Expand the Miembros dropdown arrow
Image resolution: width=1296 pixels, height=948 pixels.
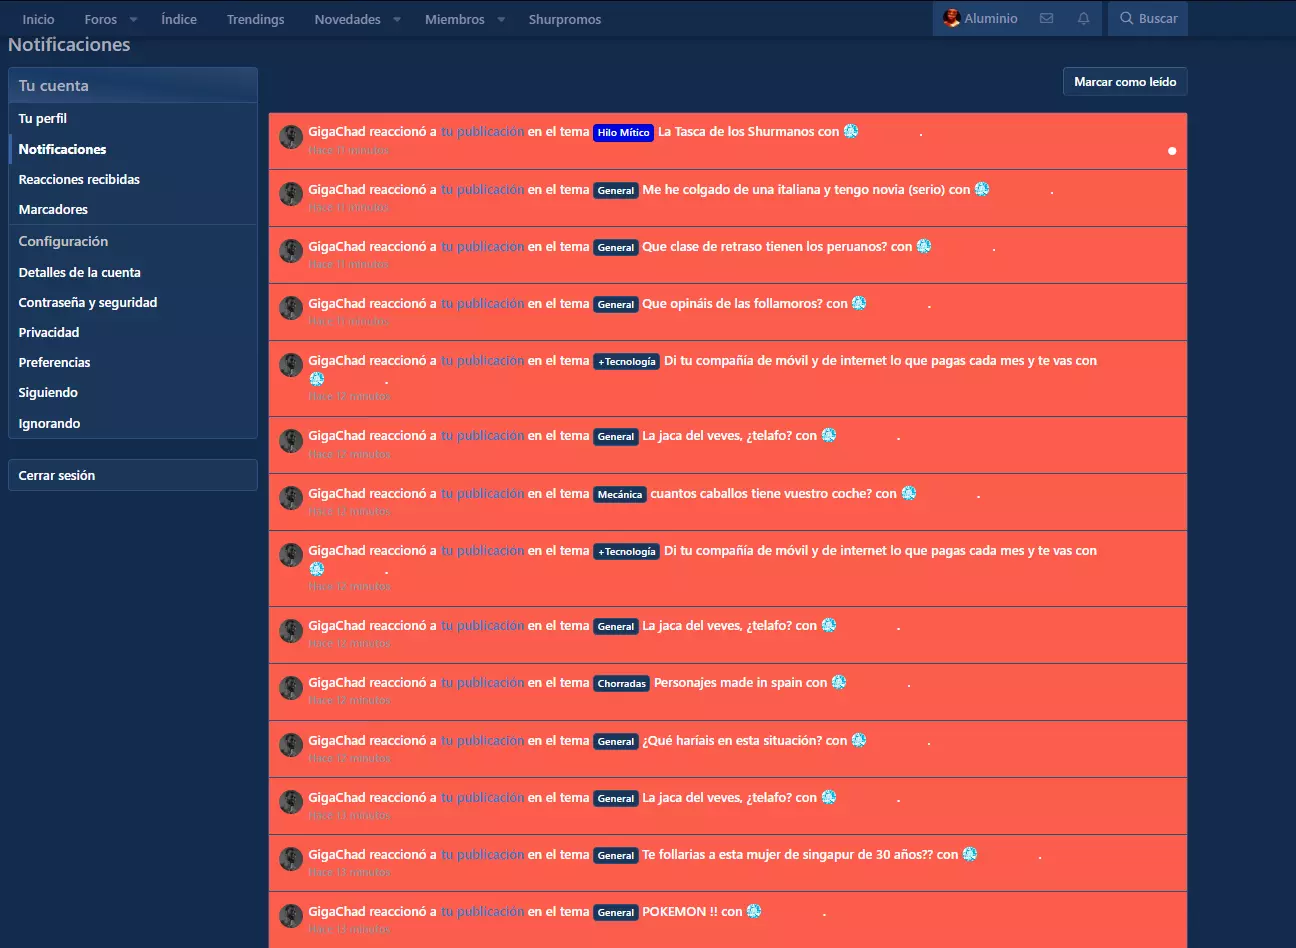[501, 19]
